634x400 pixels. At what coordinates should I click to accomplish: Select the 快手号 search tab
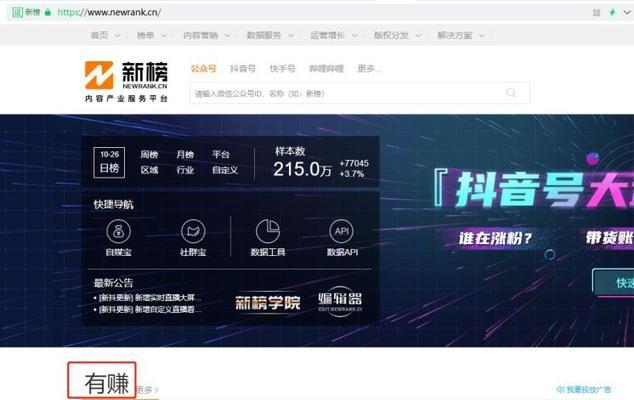(x=282, y=68)
